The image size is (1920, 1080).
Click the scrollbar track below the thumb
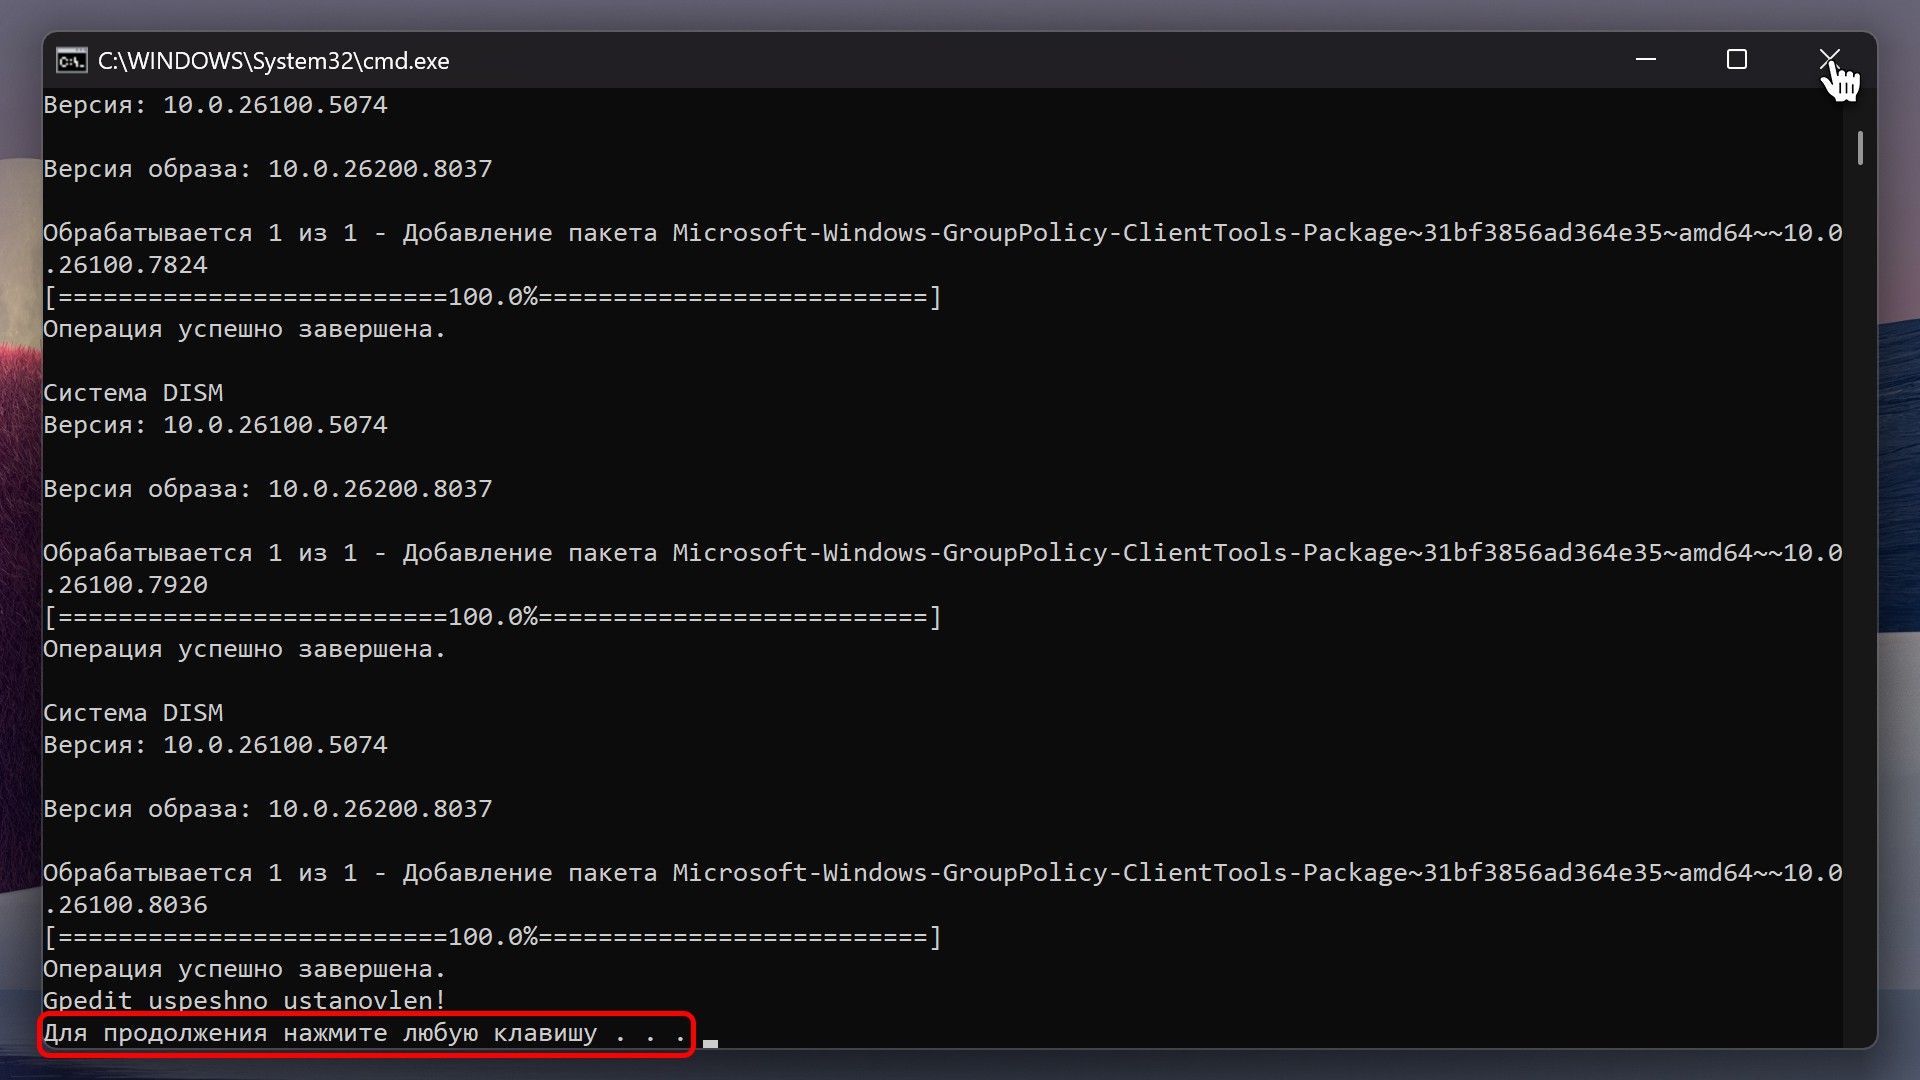(1859, 600)
